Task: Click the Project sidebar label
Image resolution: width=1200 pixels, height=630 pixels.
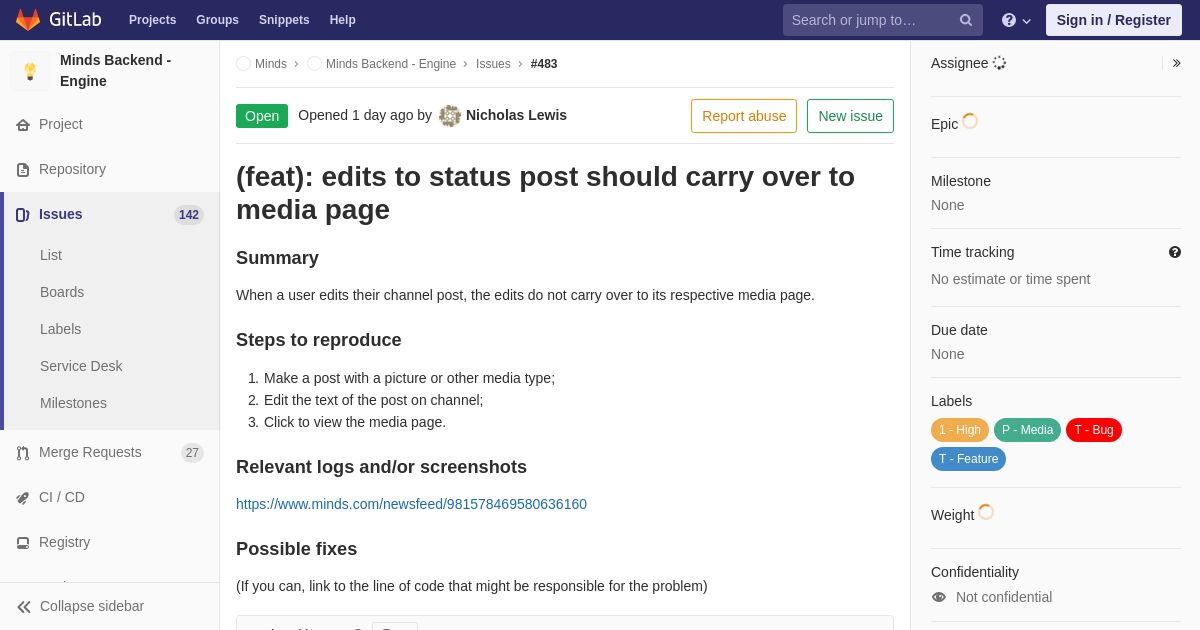Action: click(x=61, y=124)
